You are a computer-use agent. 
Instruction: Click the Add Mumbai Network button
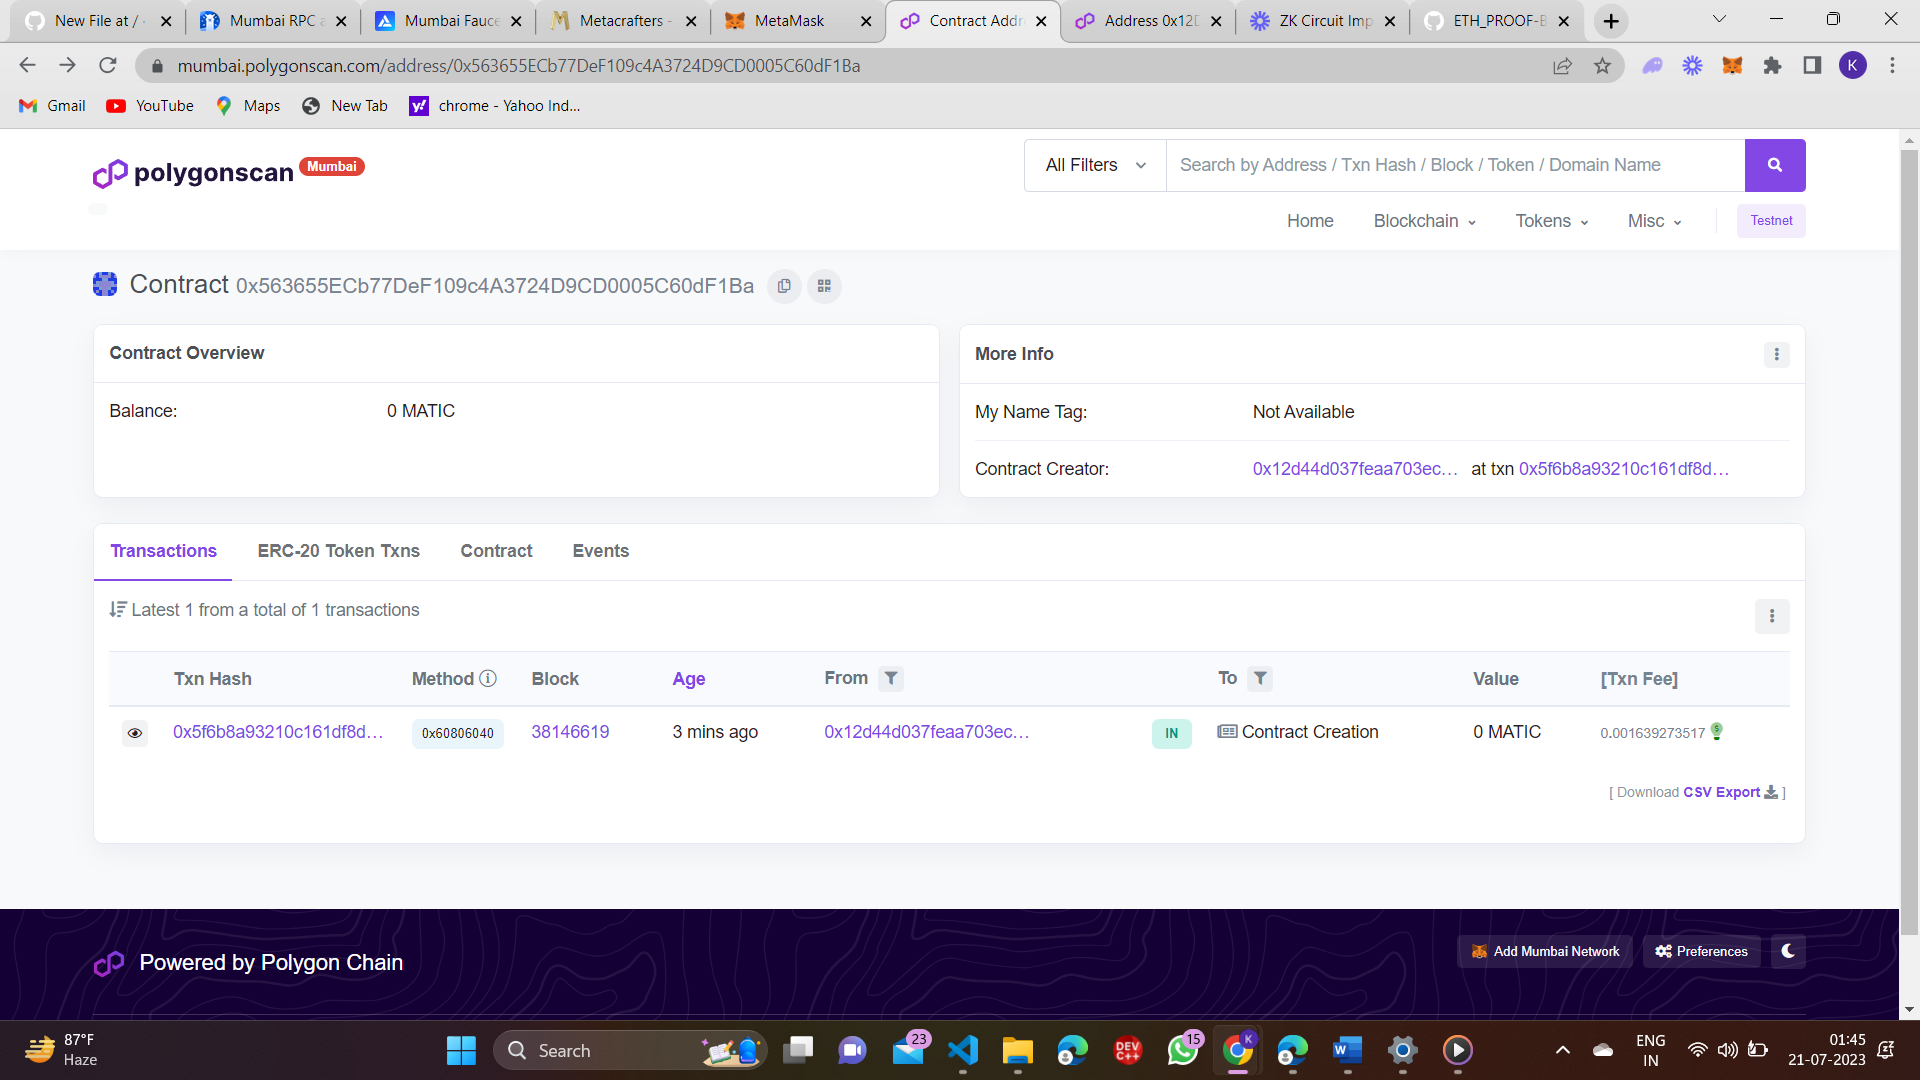pos(1545,951)
